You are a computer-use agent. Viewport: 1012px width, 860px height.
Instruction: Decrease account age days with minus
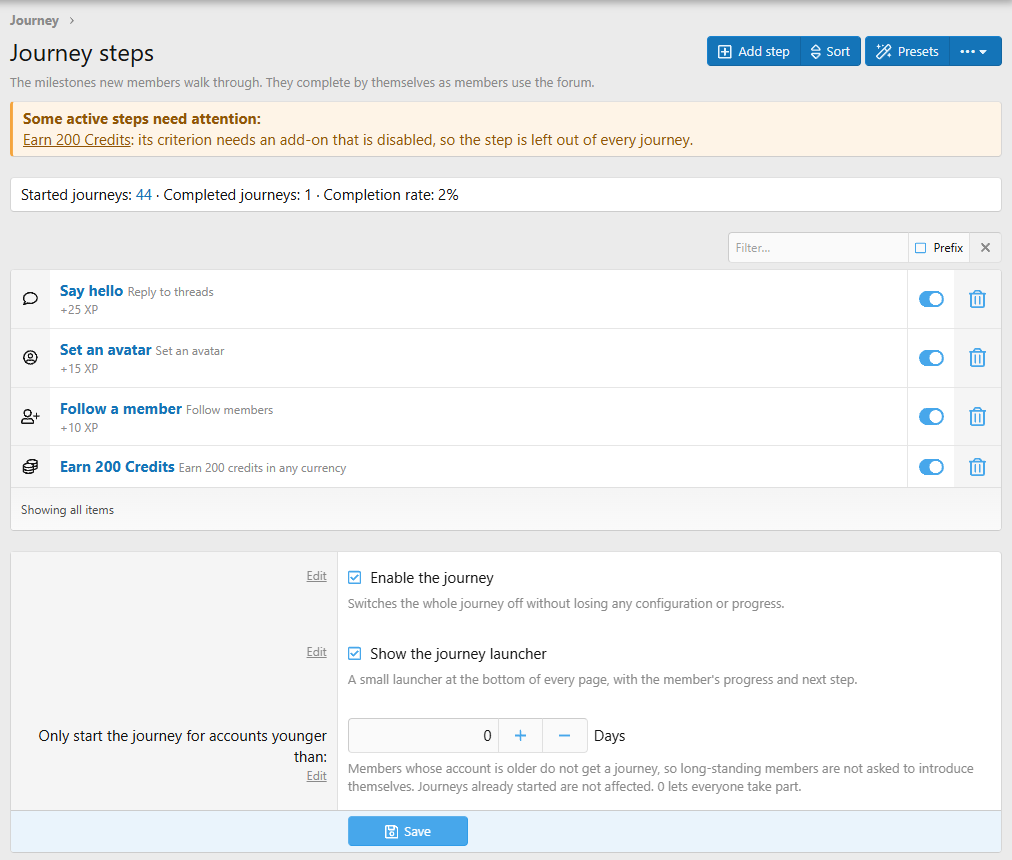pos(564,735)
